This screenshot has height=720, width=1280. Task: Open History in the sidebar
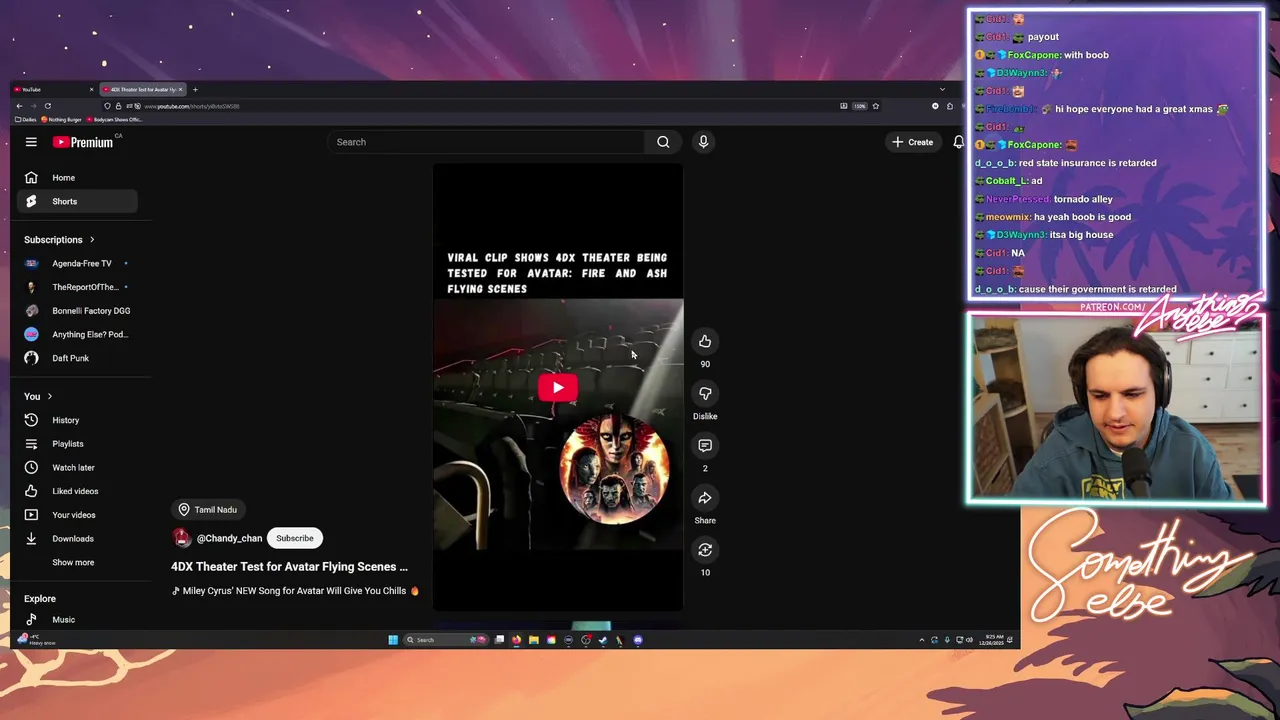click(x=77, y=420)
